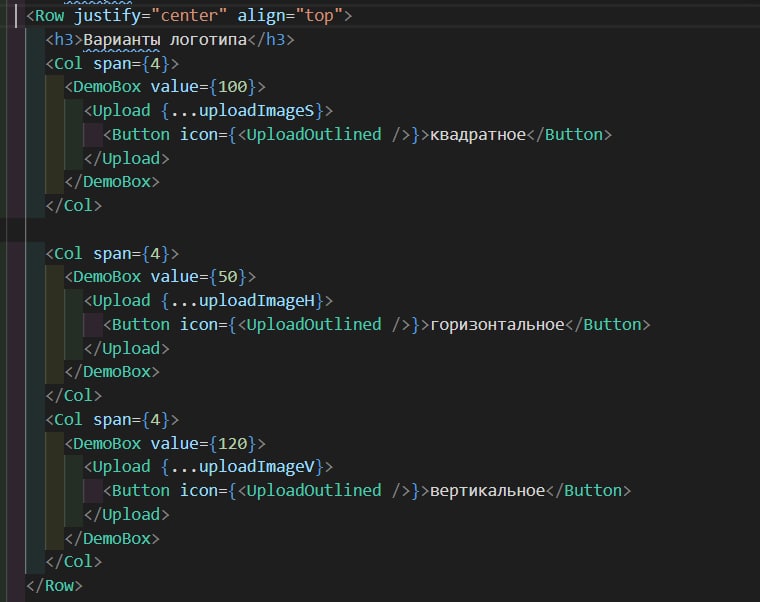Click the opening 'h3' tag name
This screenshot has width=760, height=602.
[63, 39]
